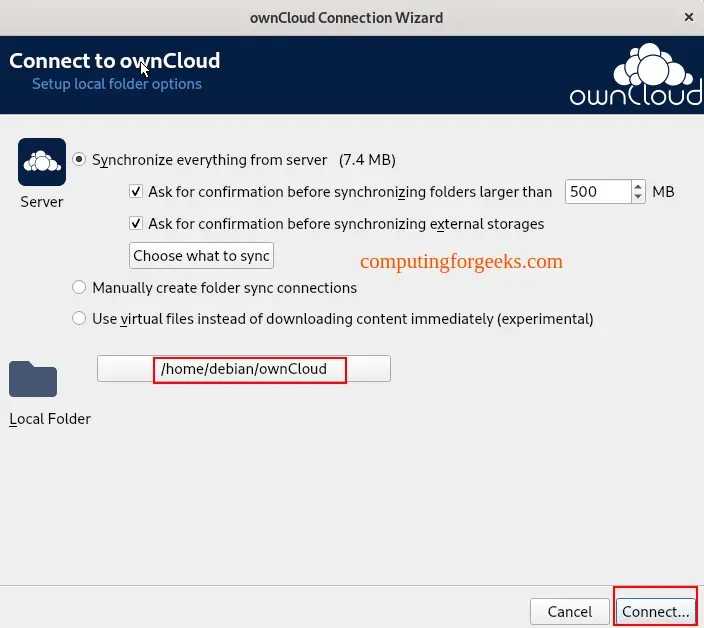Close the ownCloud Connection Wizard window

click(x=689, y=17)
